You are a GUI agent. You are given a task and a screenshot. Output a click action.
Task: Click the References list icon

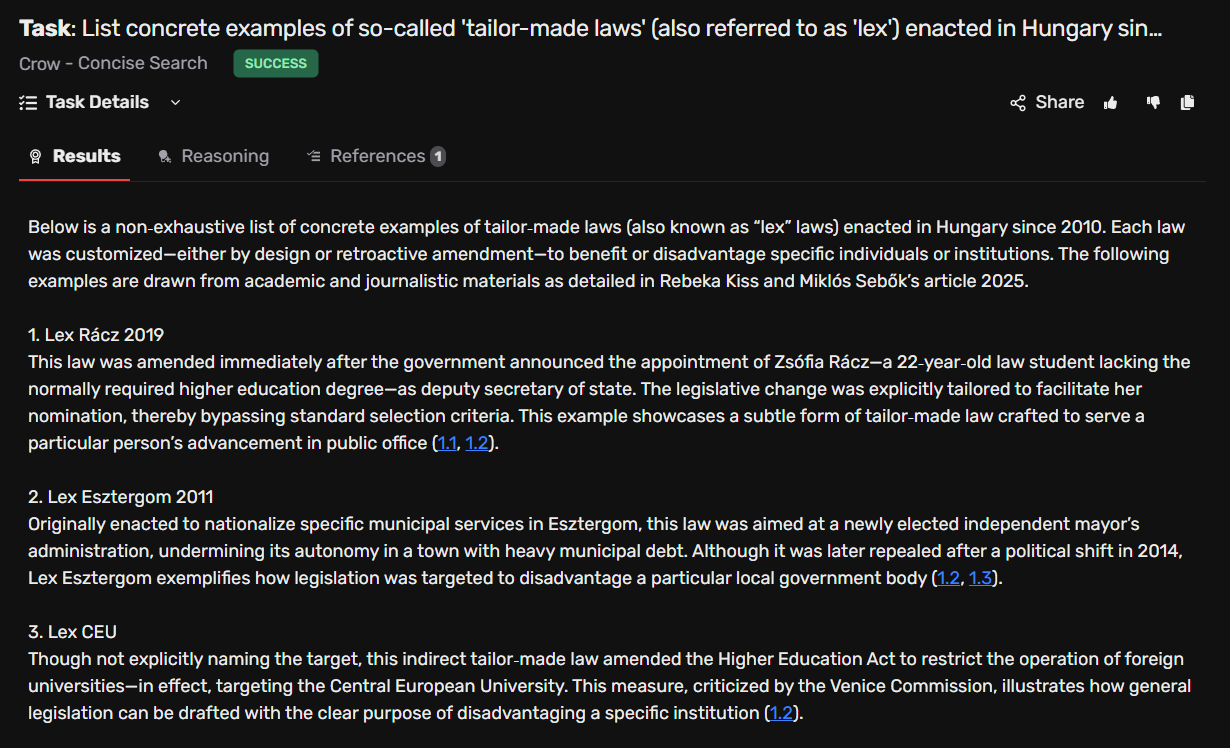point(313,156)
